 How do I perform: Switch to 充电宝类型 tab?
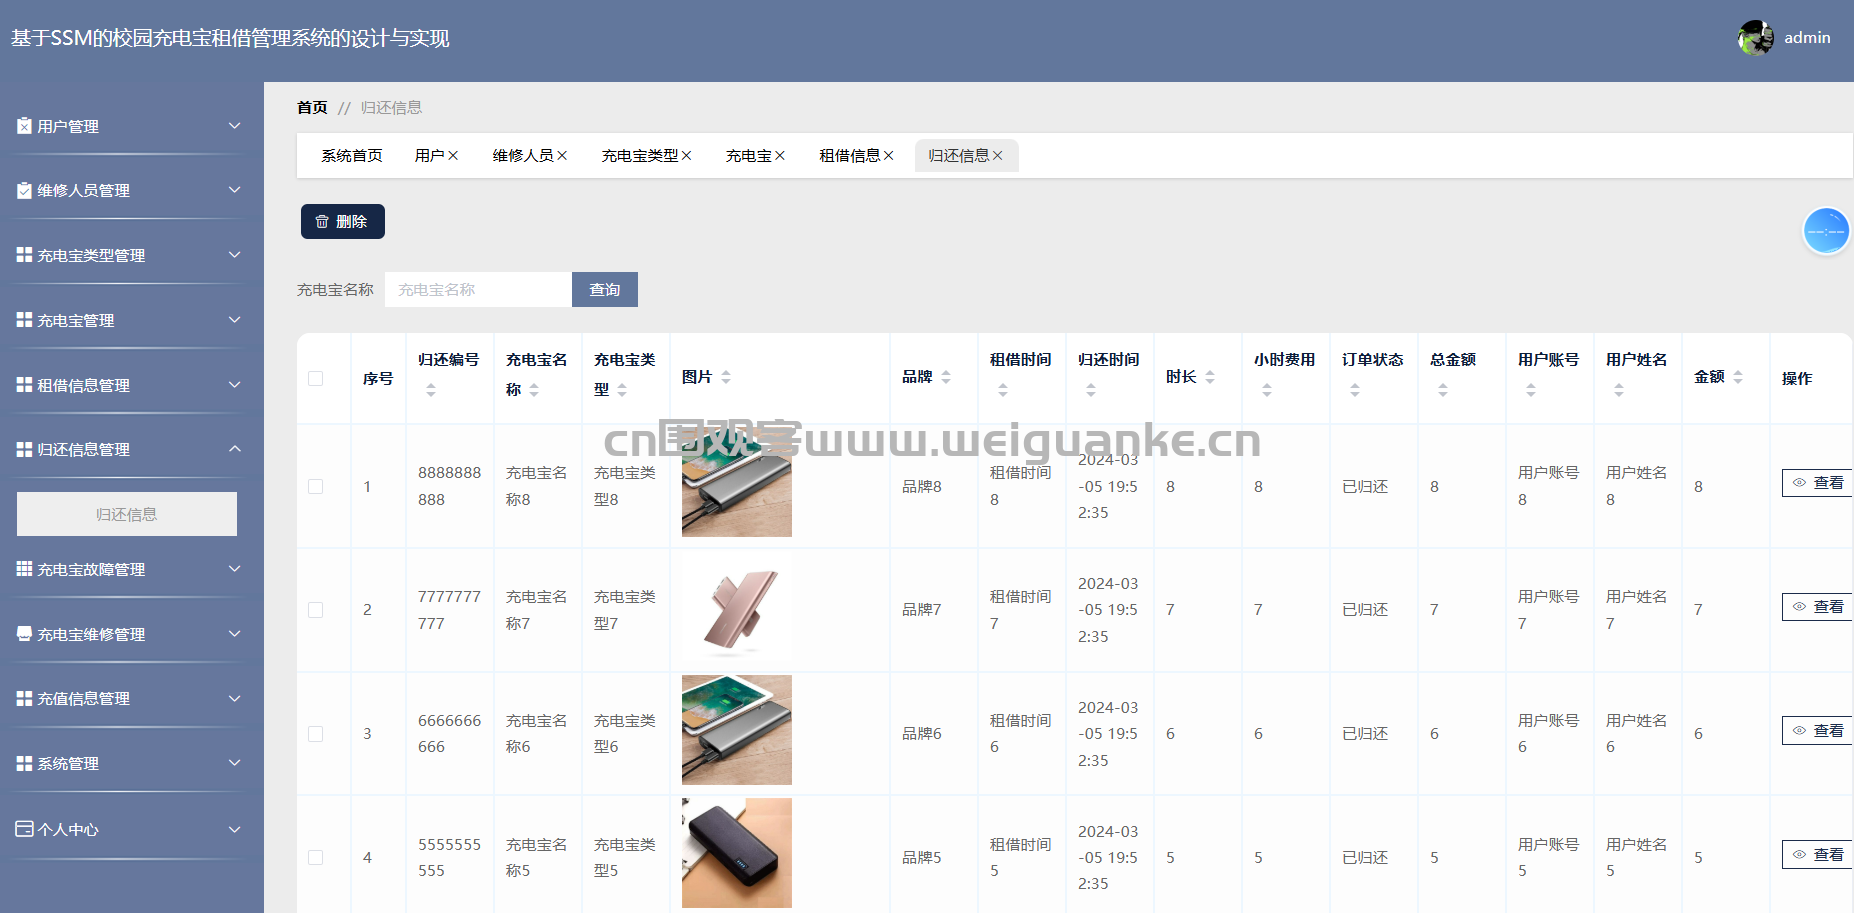tap(640, 155)
